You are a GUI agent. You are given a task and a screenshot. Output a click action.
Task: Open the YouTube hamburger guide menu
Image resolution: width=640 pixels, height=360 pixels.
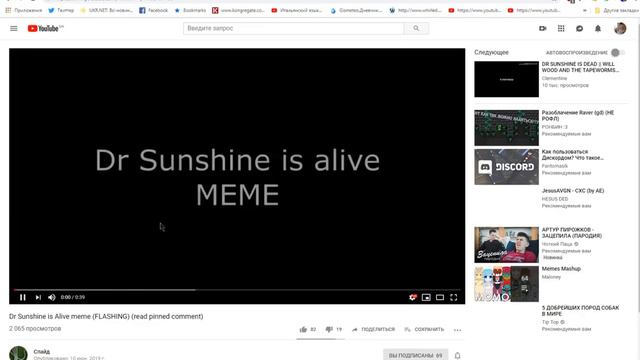tap(14, 29)
